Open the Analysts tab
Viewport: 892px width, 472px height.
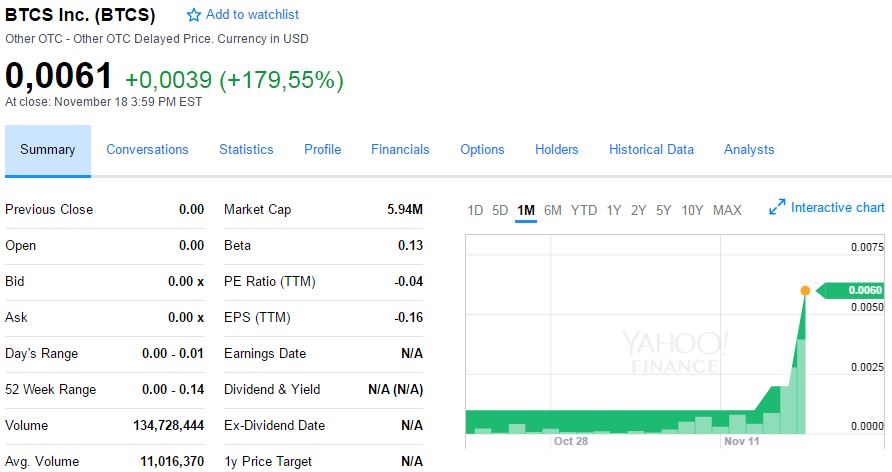749,150
